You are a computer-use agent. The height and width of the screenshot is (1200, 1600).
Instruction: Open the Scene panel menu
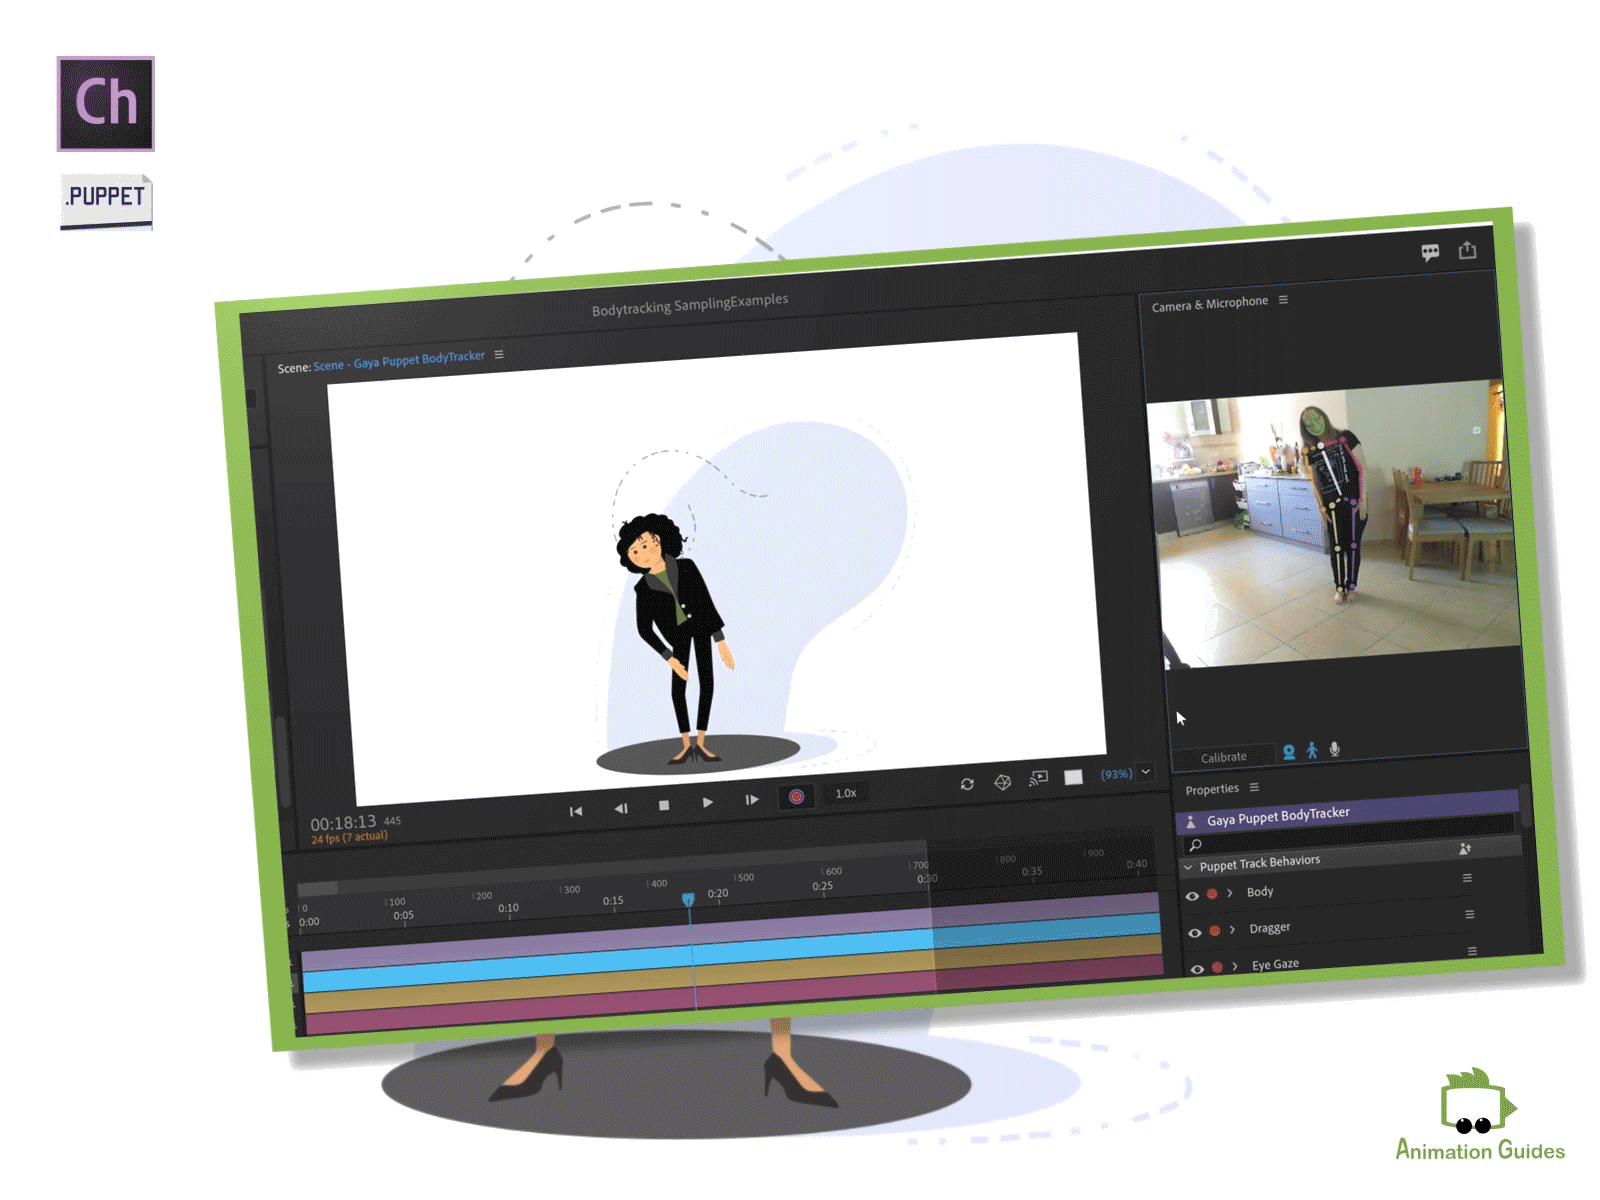499,354
